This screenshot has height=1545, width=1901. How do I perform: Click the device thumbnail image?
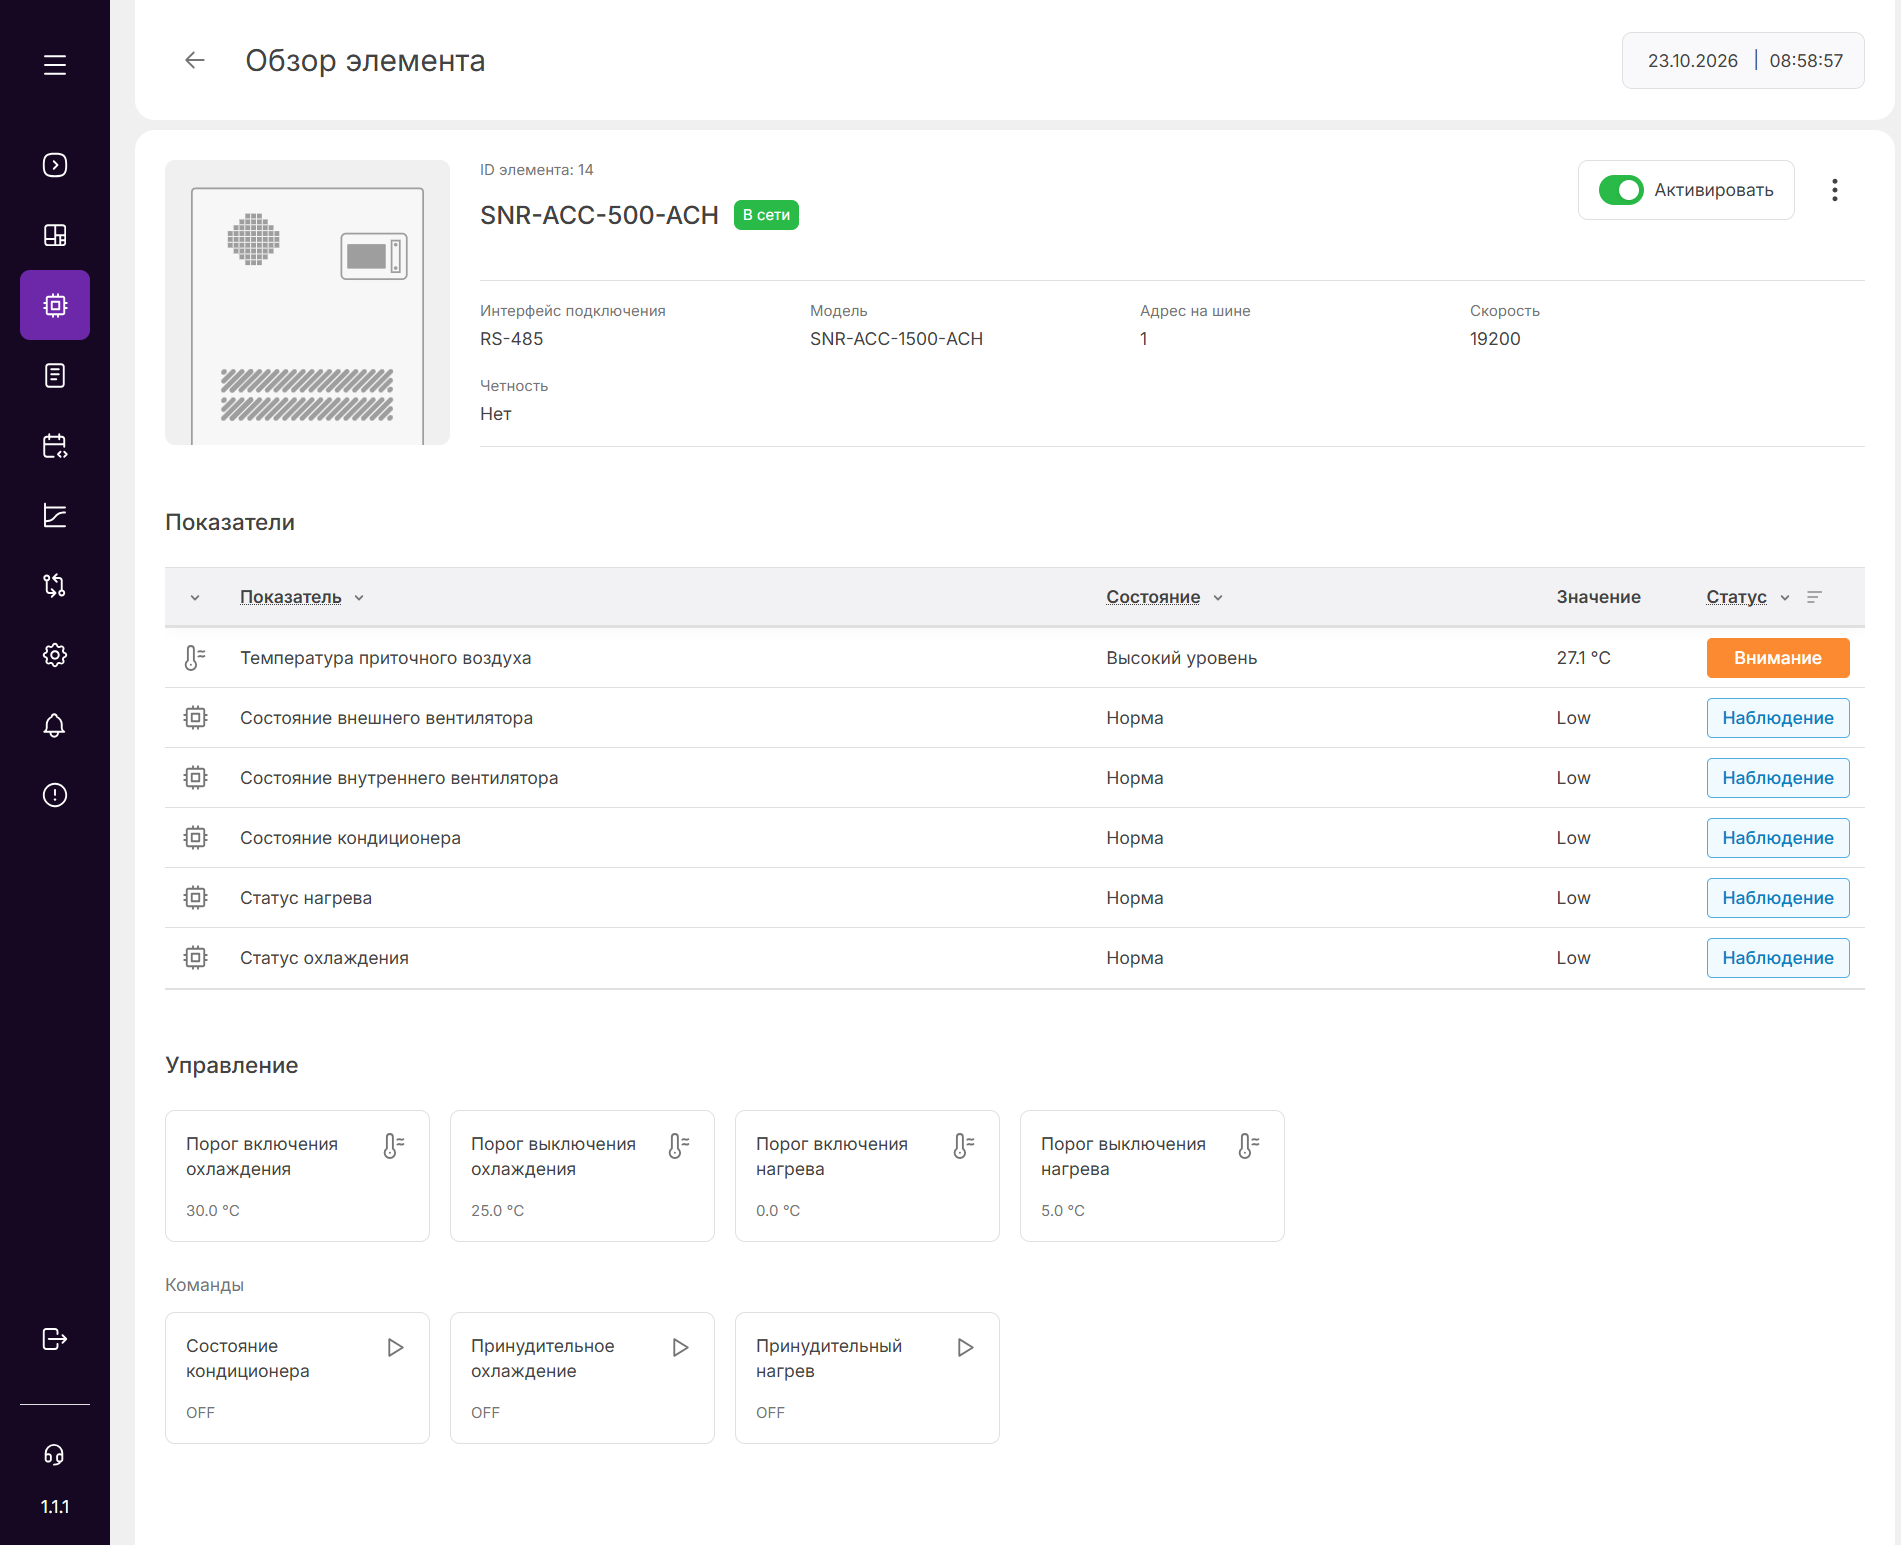(307, 302)
